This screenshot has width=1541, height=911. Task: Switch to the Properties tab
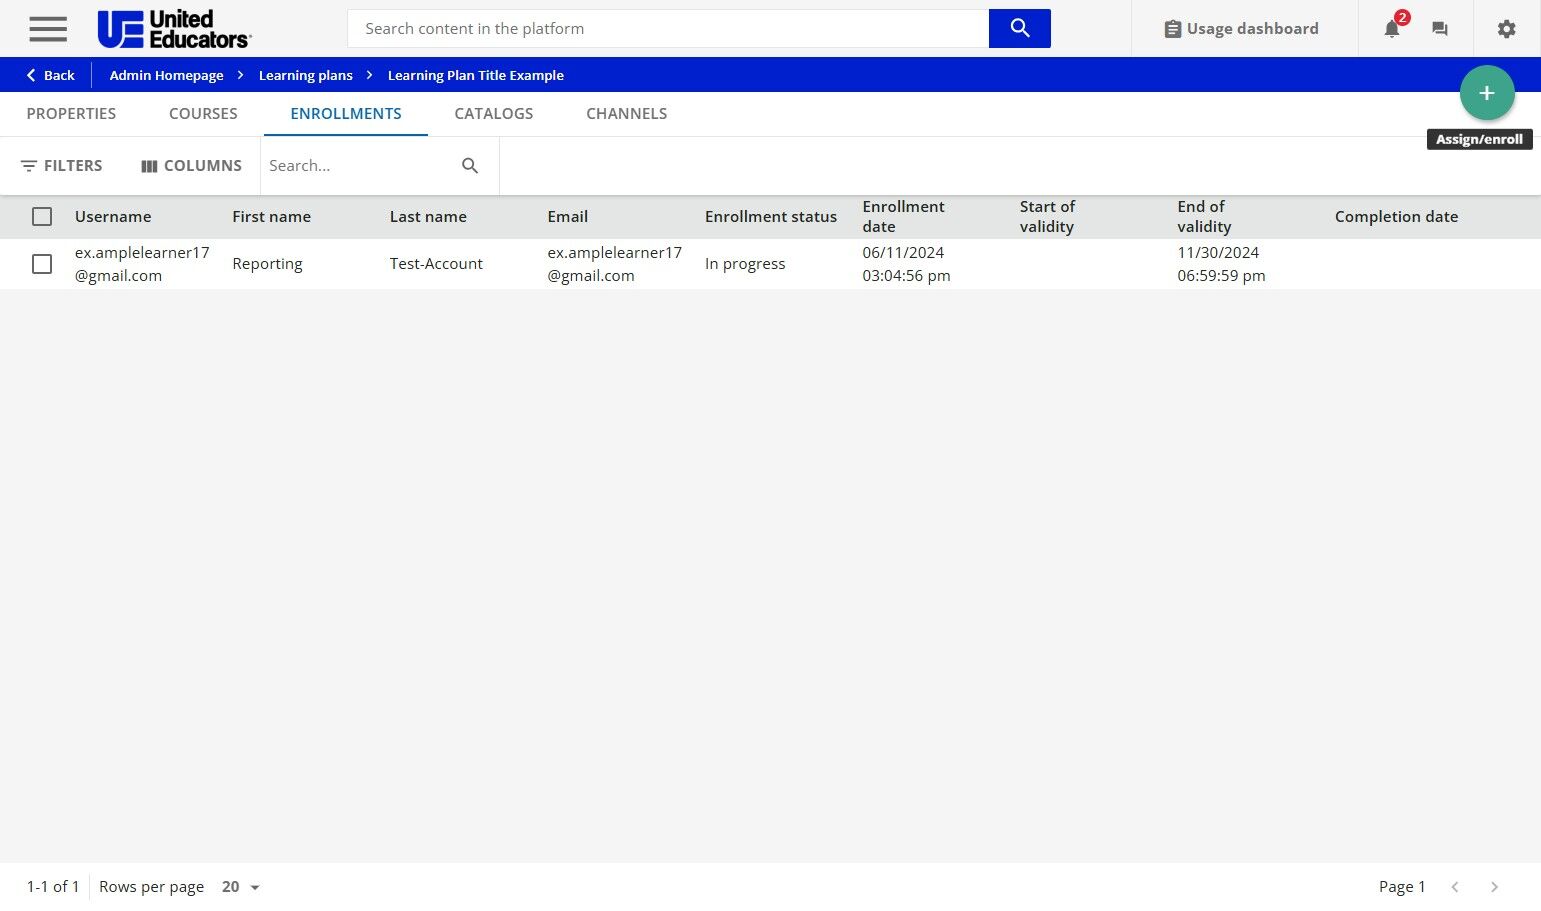tap(71, 114)
